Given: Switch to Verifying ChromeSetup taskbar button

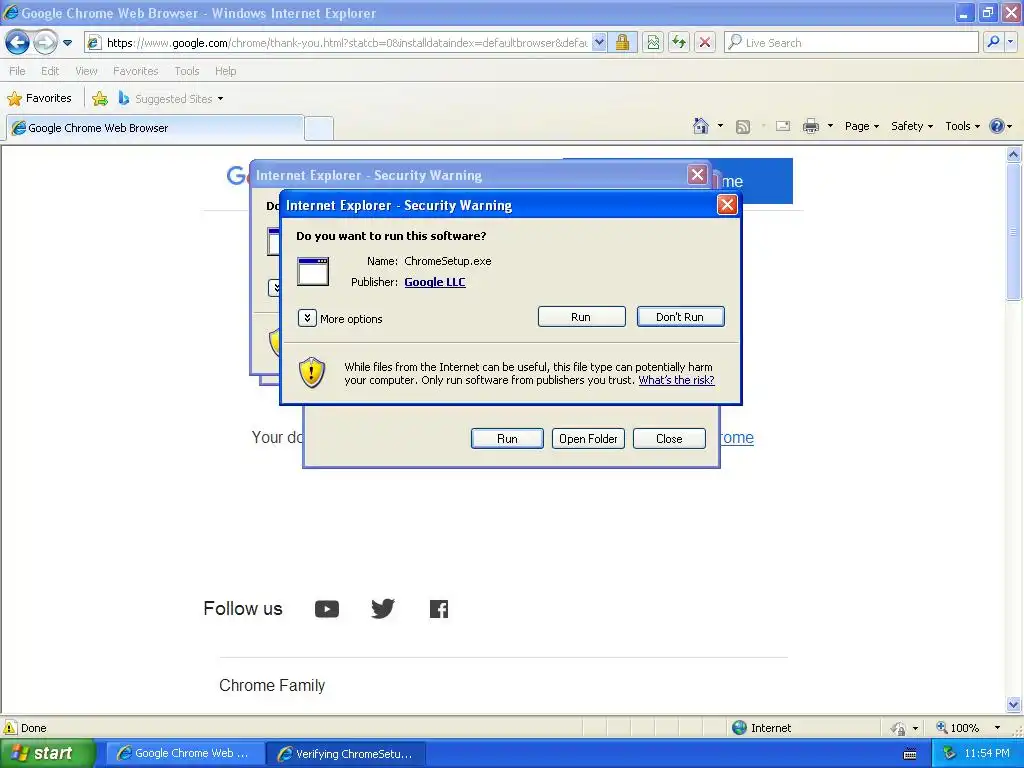Looking at the screenshot, I should point(346,754).
